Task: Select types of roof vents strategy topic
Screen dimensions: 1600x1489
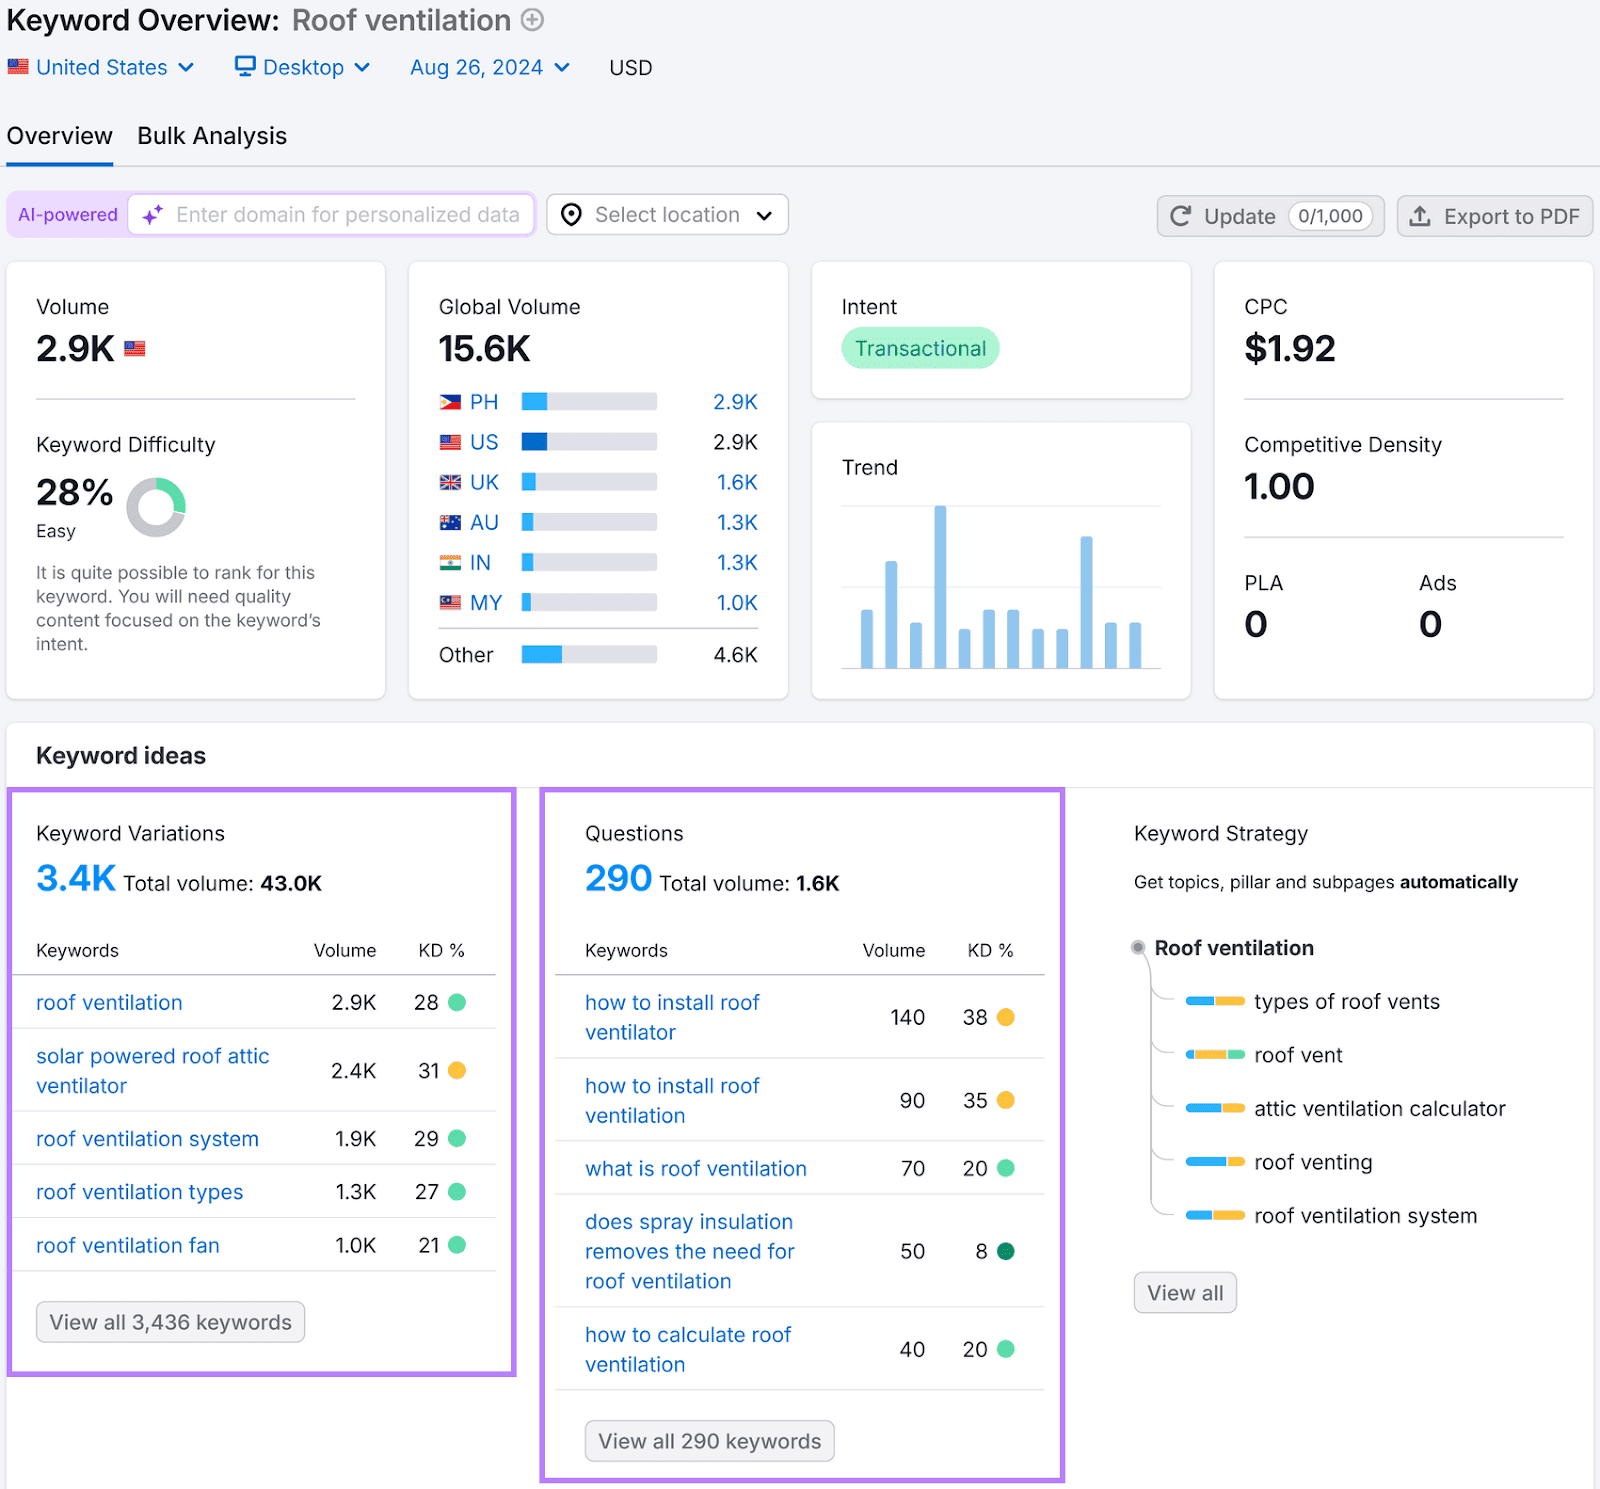Action: 1346,1001
